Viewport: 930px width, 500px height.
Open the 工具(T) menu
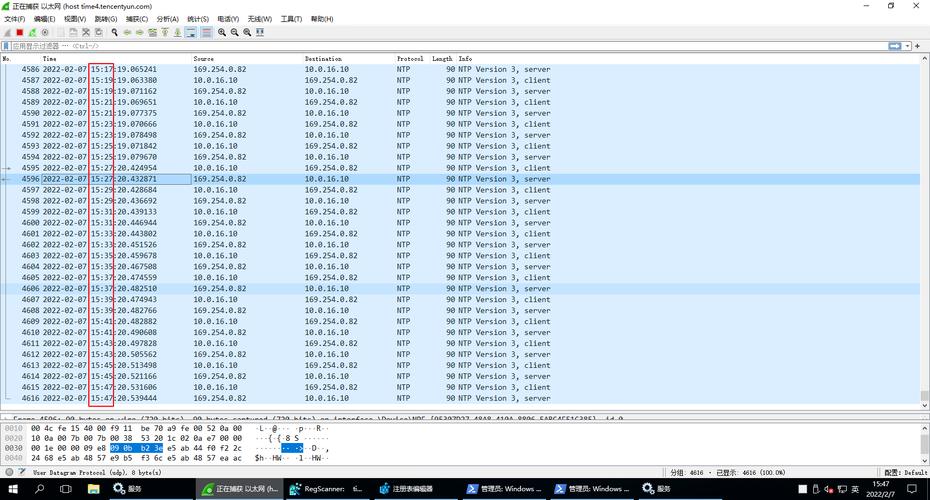click(x=291, y=19)
